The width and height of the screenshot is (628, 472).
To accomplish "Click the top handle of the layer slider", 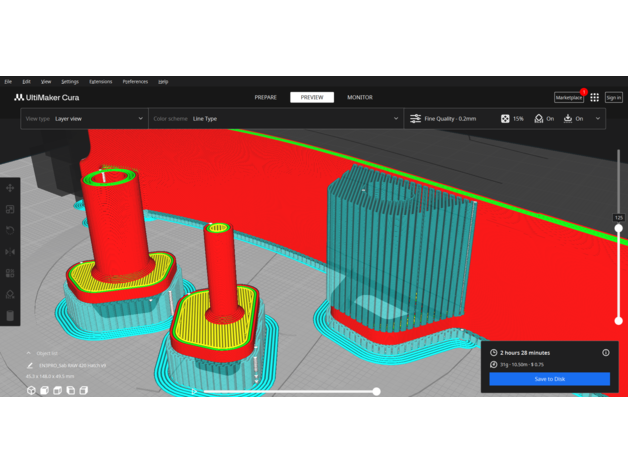I will pos(618,228).
